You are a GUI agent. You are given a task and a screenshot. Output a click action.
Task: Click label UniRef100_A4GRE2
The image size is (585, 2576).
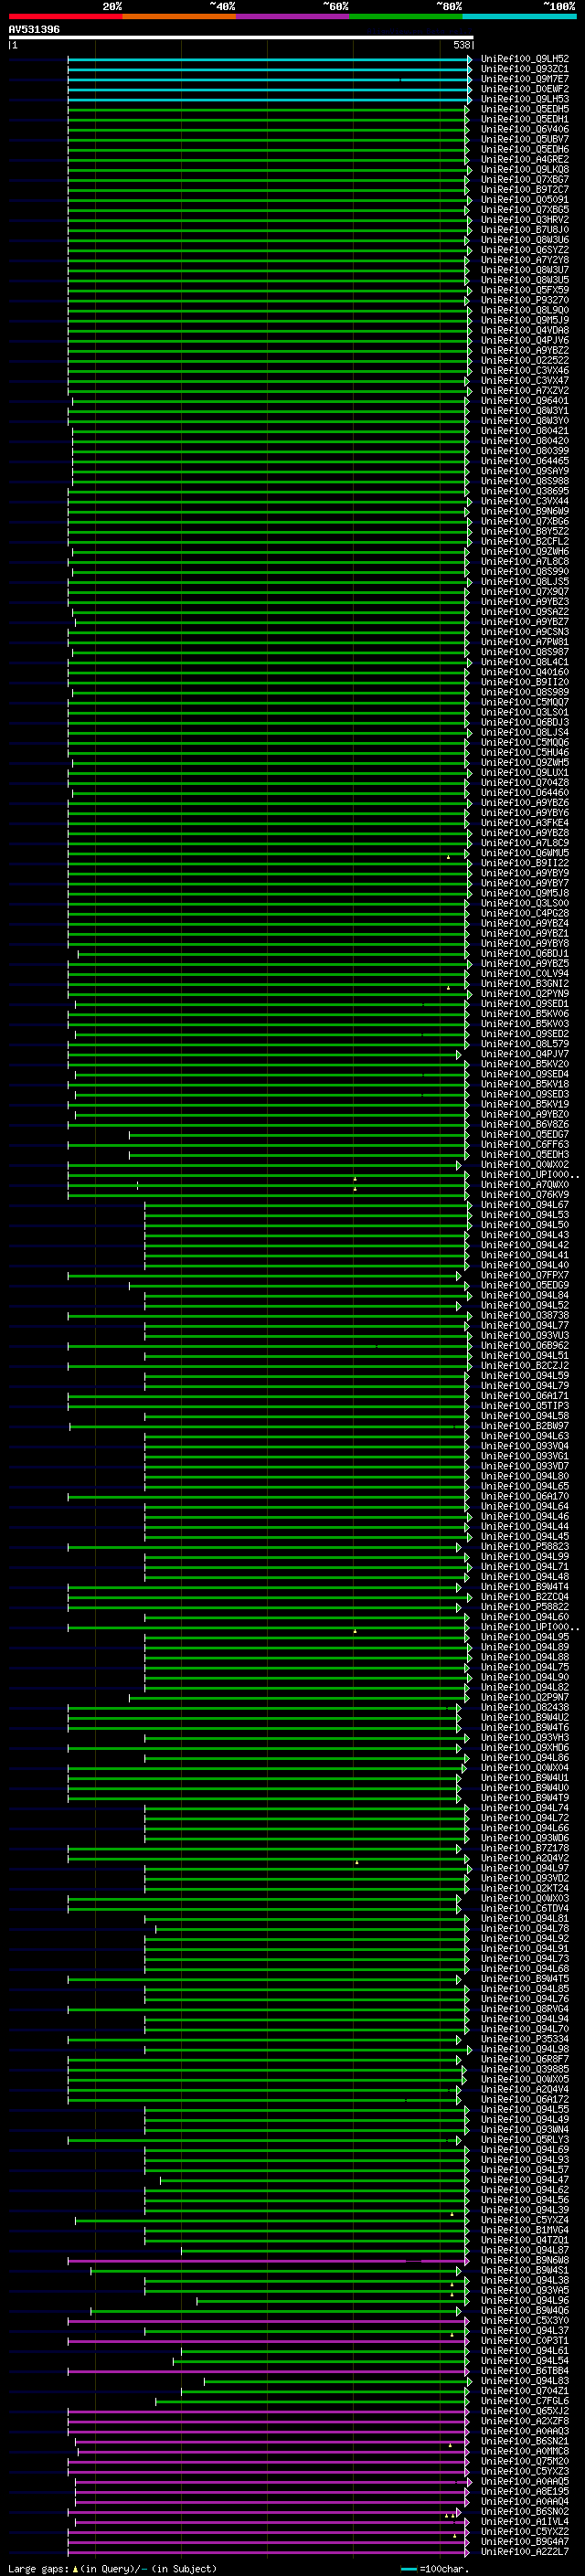point(524,159)
